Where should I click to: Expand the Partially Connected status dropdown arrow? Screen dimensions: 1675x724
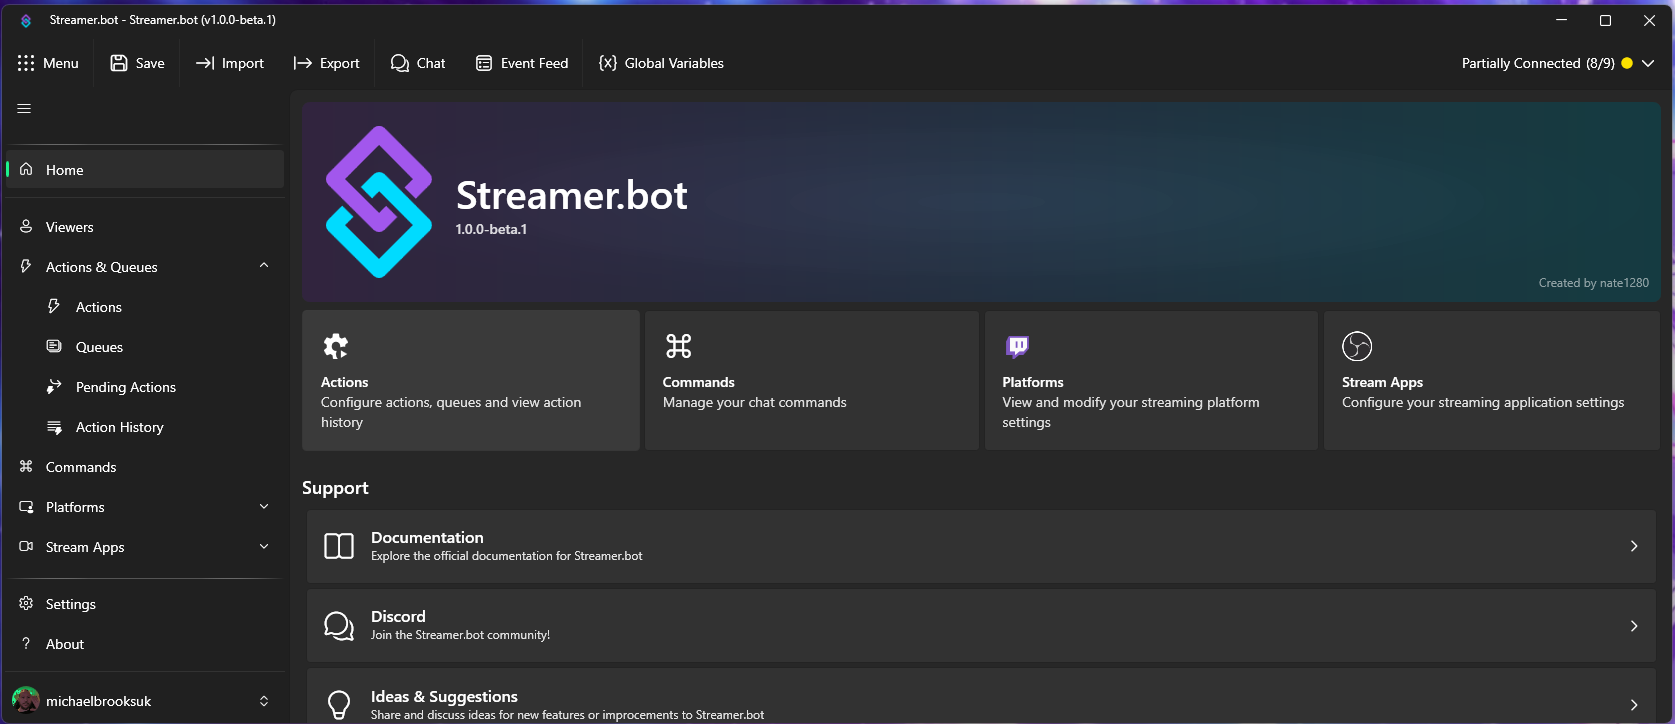pyautogui.click(x=1648, y=63)
